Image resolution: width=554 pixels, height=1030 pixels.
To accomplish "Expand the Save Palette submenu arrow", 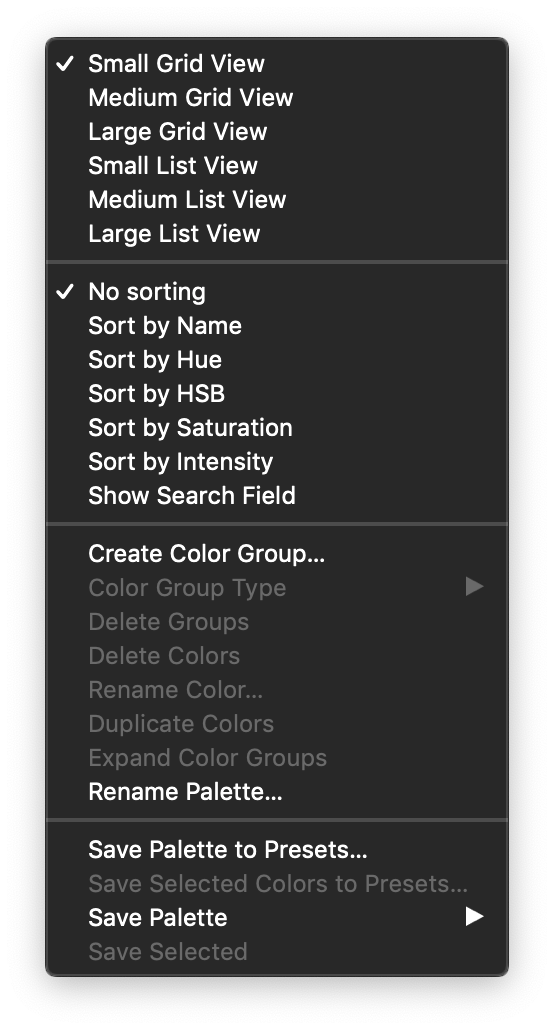I will point(474,917).
